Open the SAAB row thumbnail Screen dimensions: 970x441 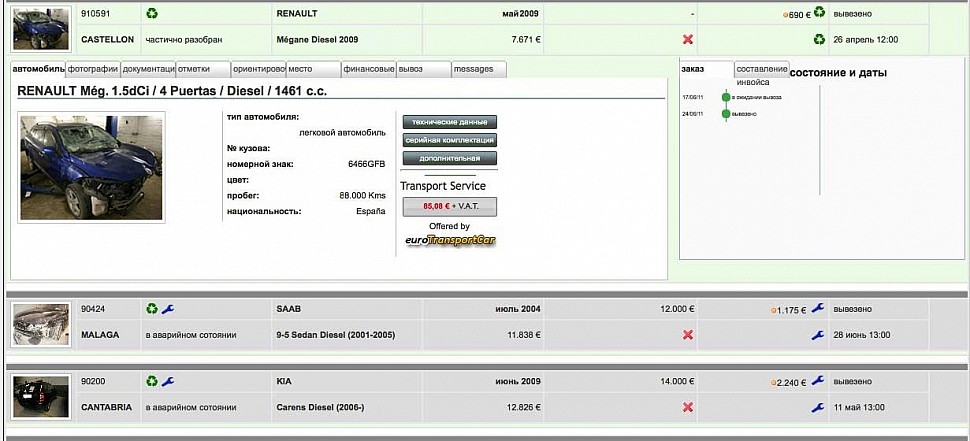coord(41,325)
